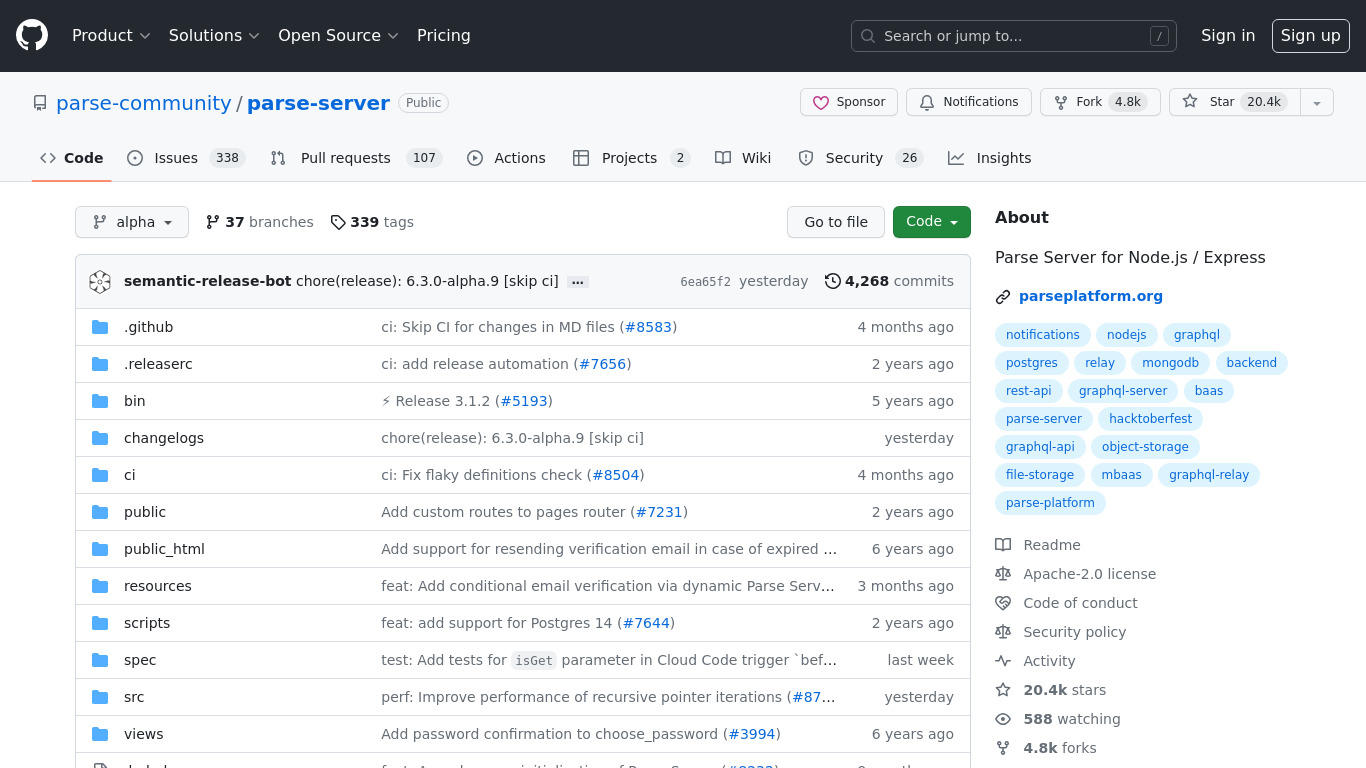1366x768 pixels.
Task: Open the star lists dropdown arrow
Action: 1317,102
